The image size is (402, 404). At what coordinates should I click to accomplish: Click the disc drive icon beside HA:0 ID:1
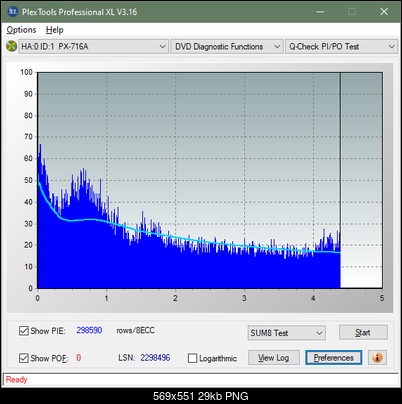click(x=11, y=46)
